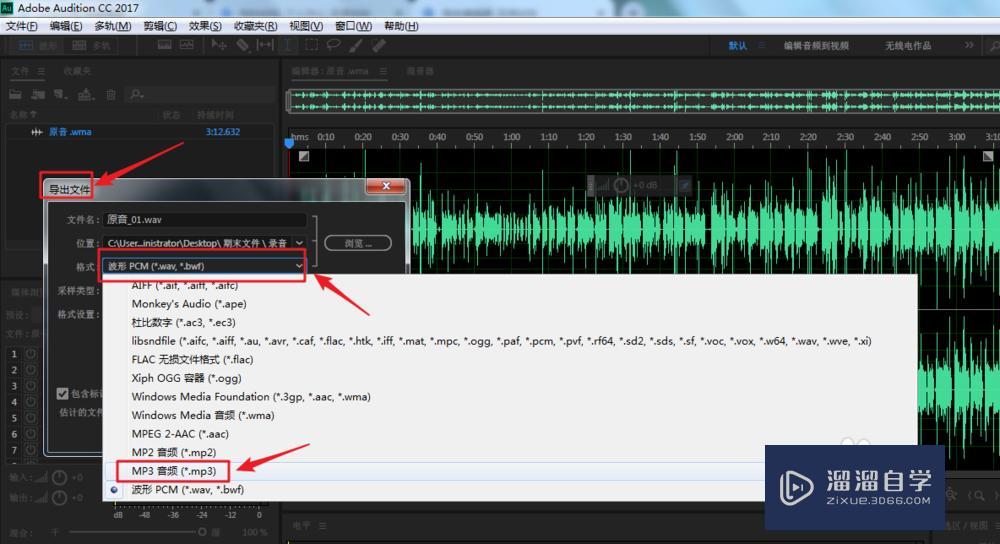
Task: Choose MP3 音频 (*.mp3) format
Action: 173,471
